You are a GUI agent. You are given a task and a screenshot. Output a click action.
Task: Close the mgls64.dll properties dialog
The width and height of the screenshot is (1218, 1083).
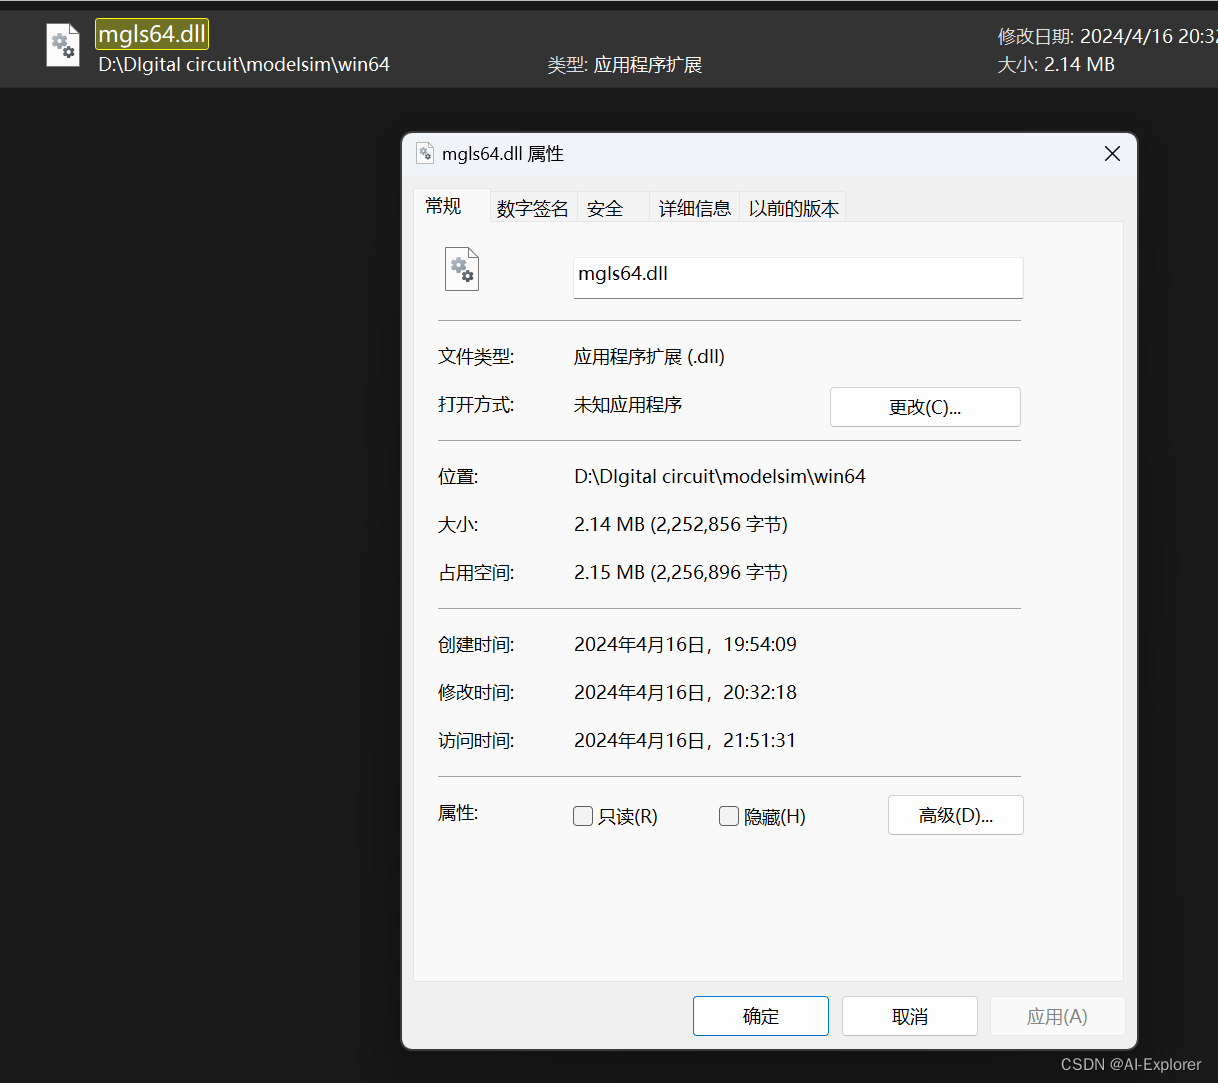tap(1111, 154)
